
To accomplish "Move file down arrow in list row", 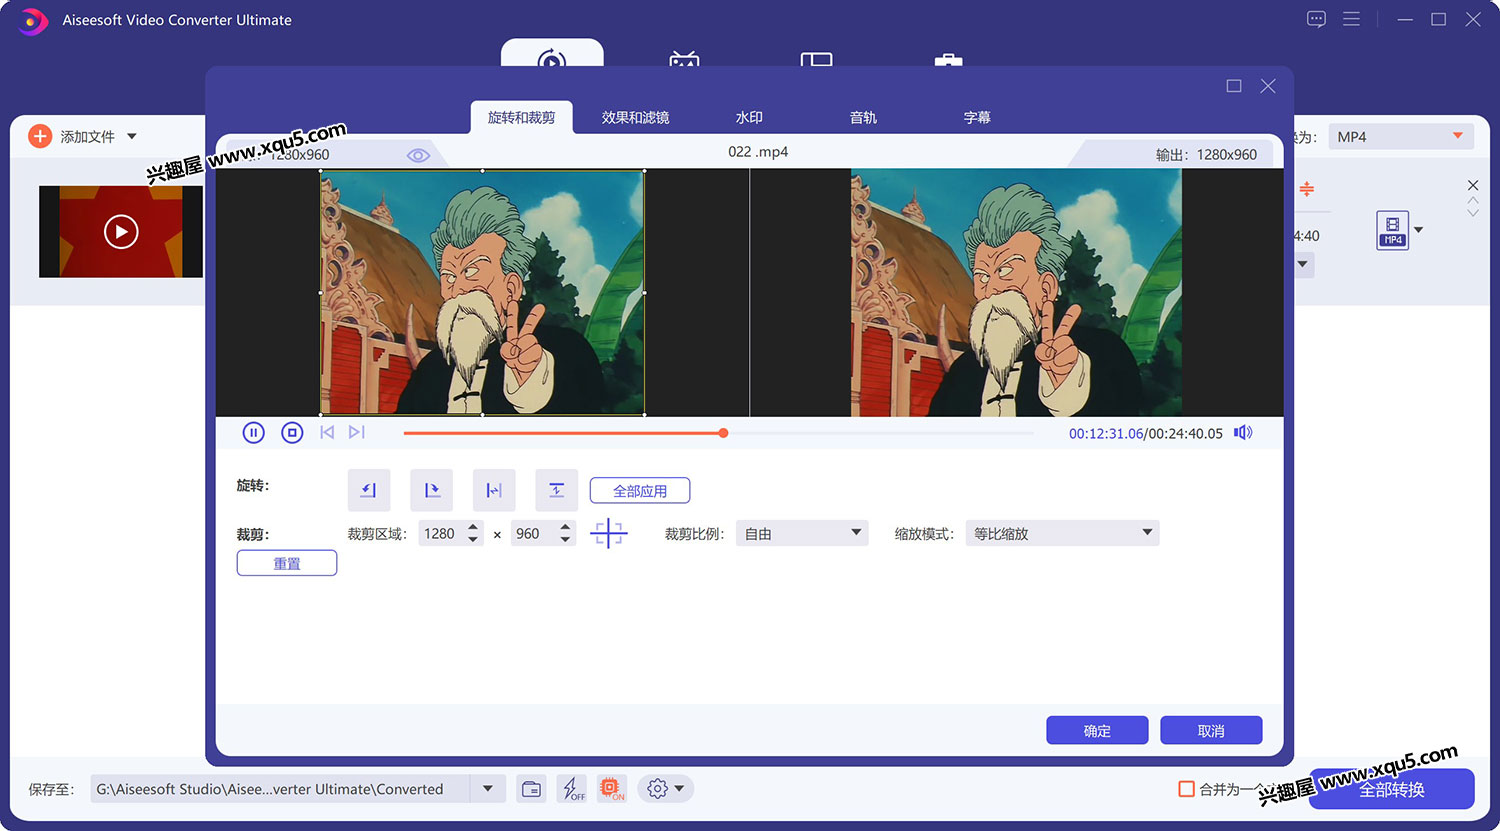I will (x=1473, y=212).
